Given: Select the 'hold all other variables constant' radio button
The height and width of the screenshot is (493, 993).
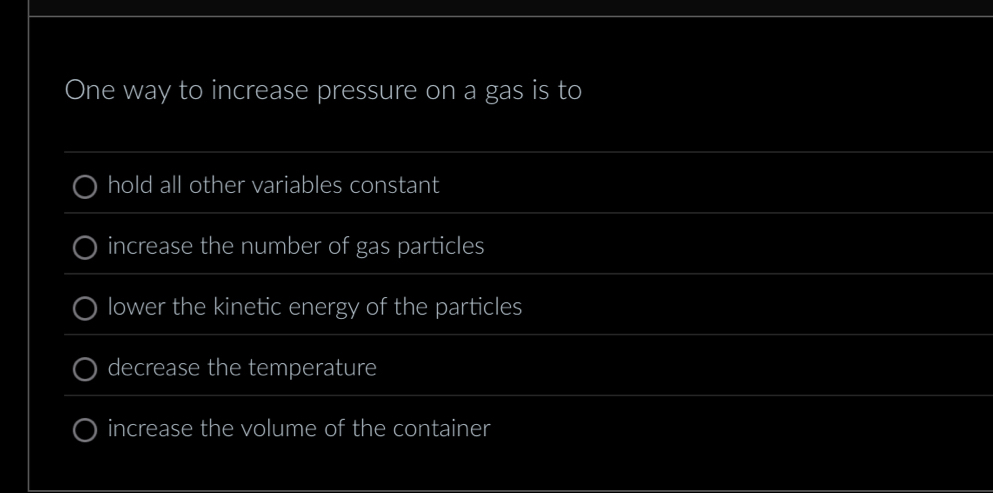Looking at the screenshot, I should click(x=85, y=186).
